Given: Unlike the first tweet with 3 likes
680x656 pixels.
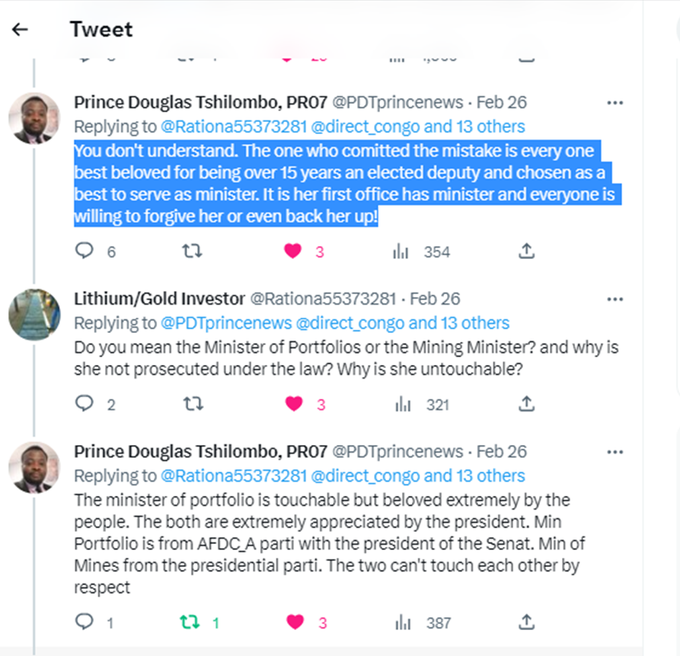Looking at the screenshot, I should pos(293,252).
